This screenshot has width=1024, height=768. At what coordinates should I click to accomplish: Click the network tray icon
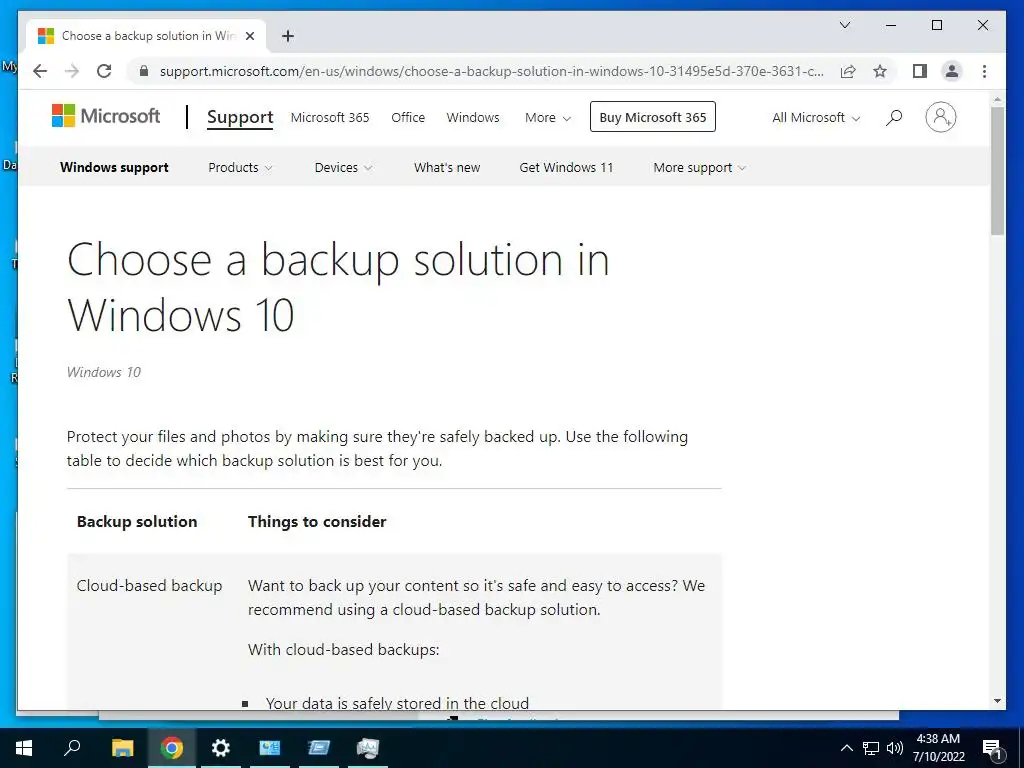pyautogui.click(x=871, y=748)
